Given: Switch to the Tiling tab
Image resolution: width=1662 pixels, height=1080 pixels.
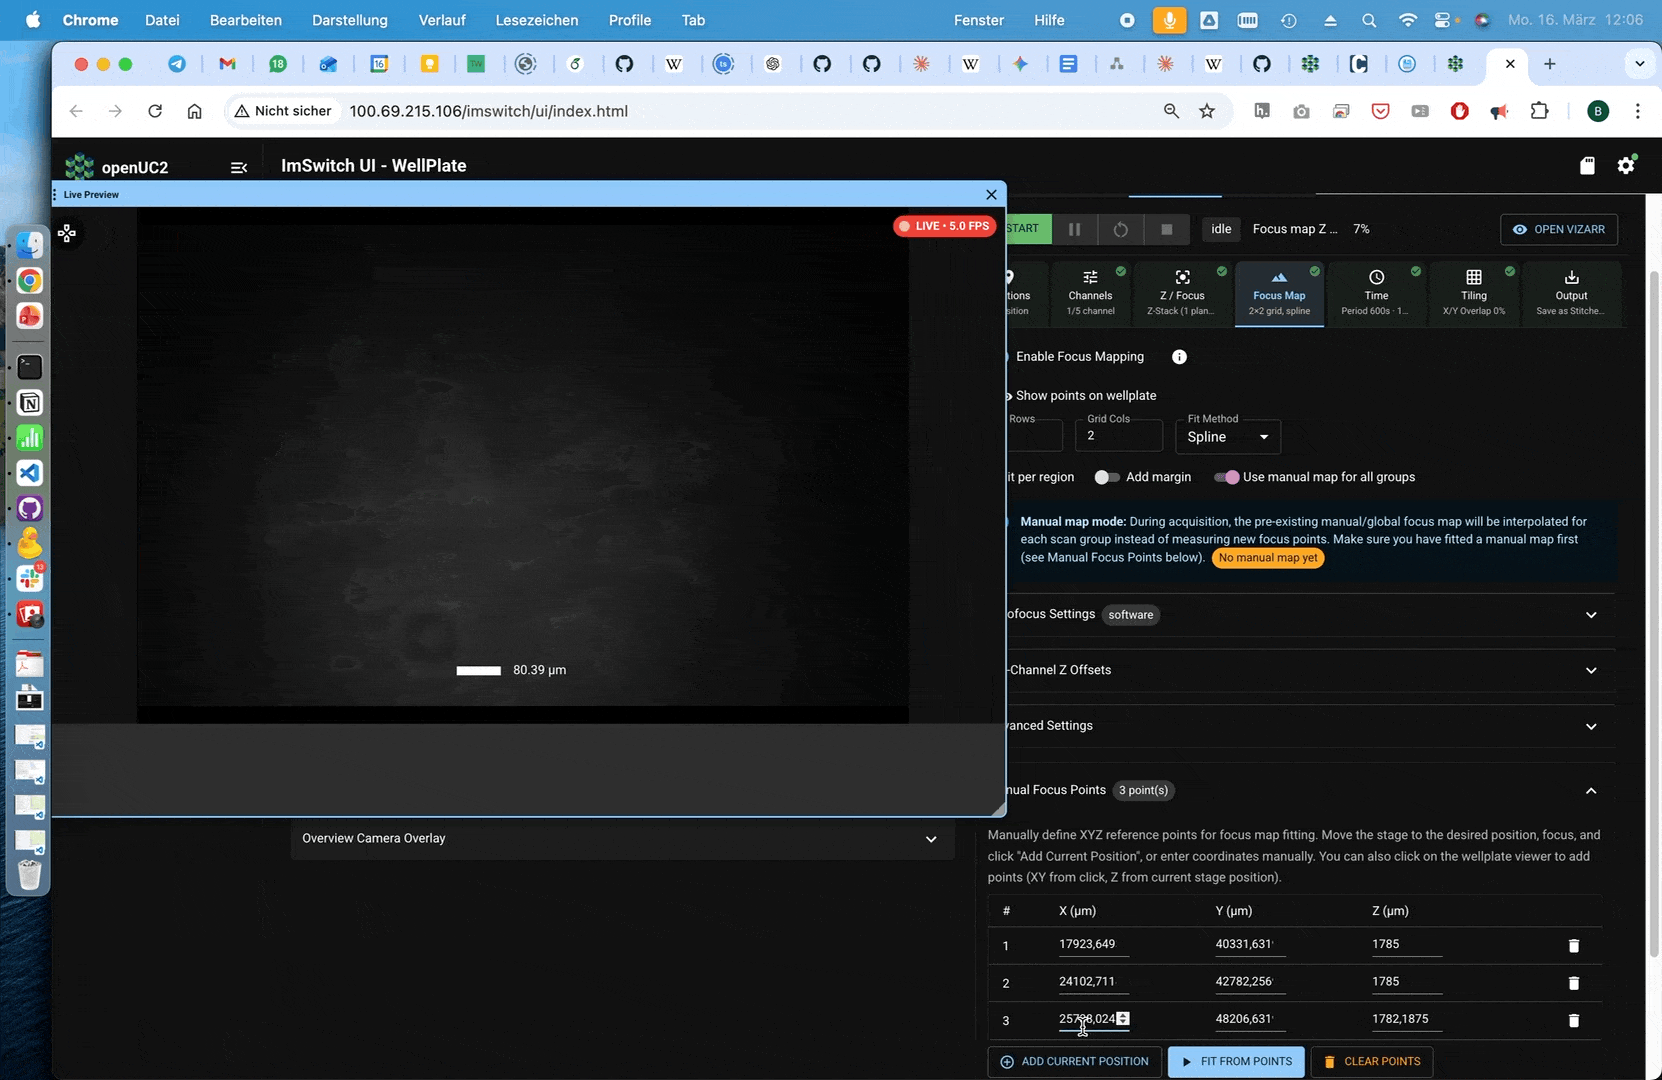Looking at the screenshot, I should (x=1473, y=293).
